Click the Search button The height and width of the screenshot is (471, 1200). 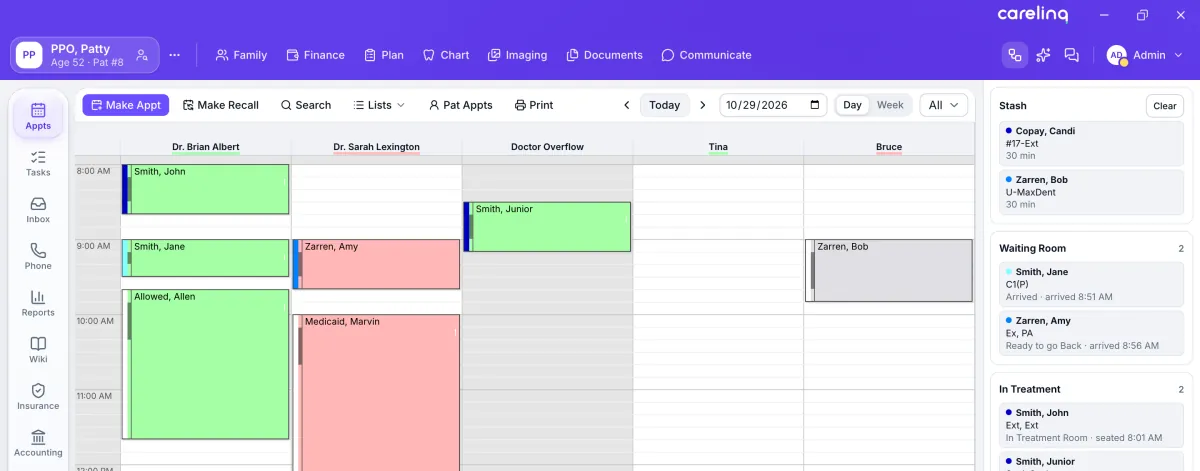[306, 105]
